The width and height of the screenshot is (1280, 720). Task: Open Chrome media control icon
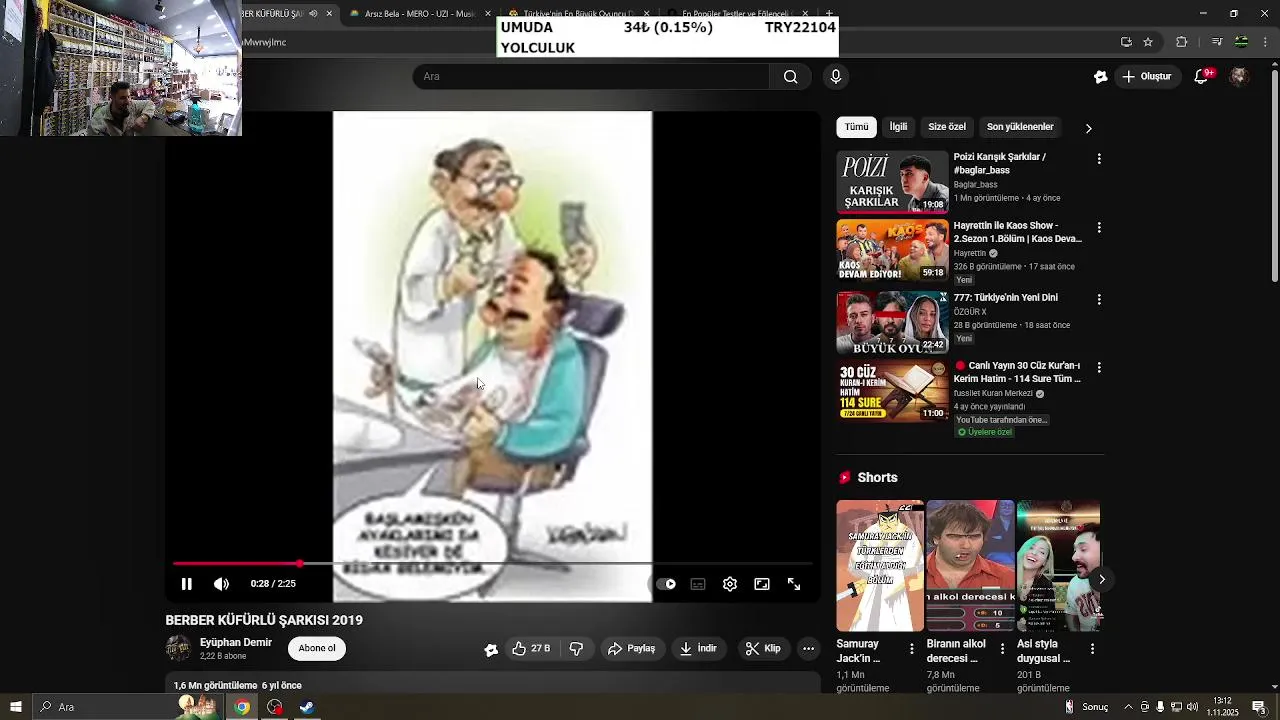coord(1217,42)
